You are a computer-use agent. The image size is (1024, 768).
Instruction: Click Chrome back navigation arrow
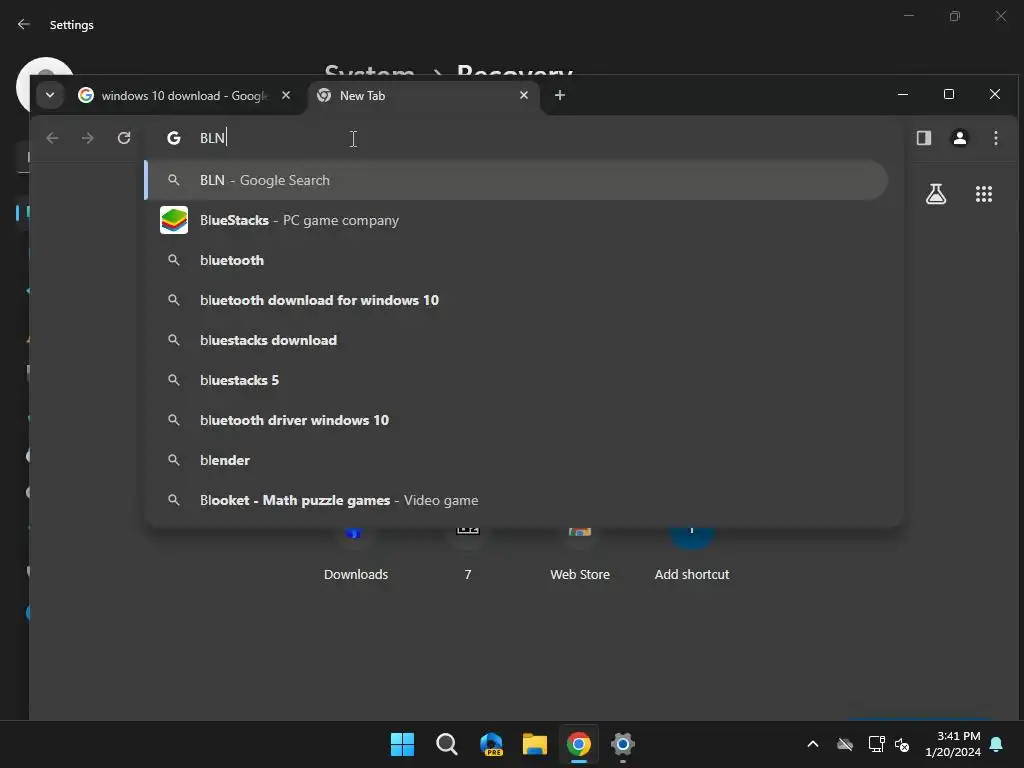pyautogui.click(x=52, y=138)
